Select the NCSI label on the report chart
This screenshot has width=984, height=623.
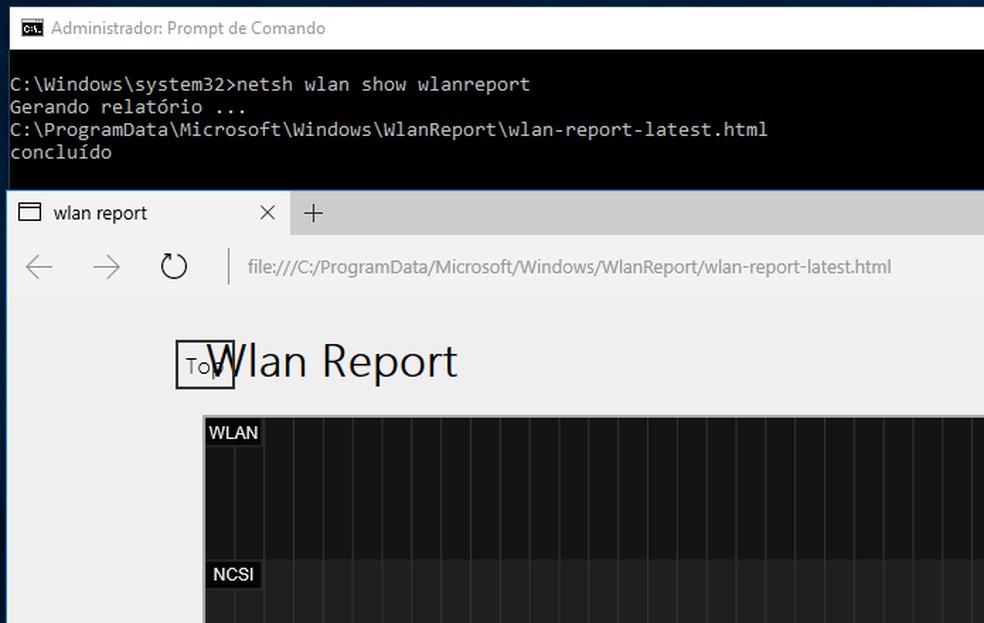tap(233, 575)
